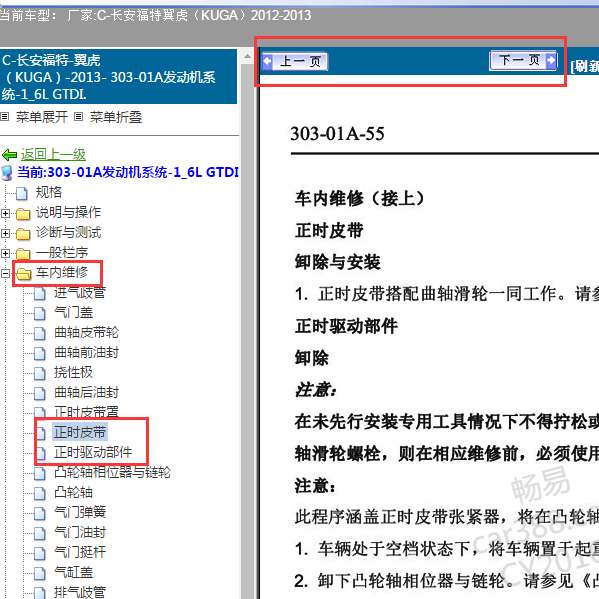Expand the 诊断与测试 folder
Image resolution: width=599 pixels, height=599 pixels.
point(5,233)
